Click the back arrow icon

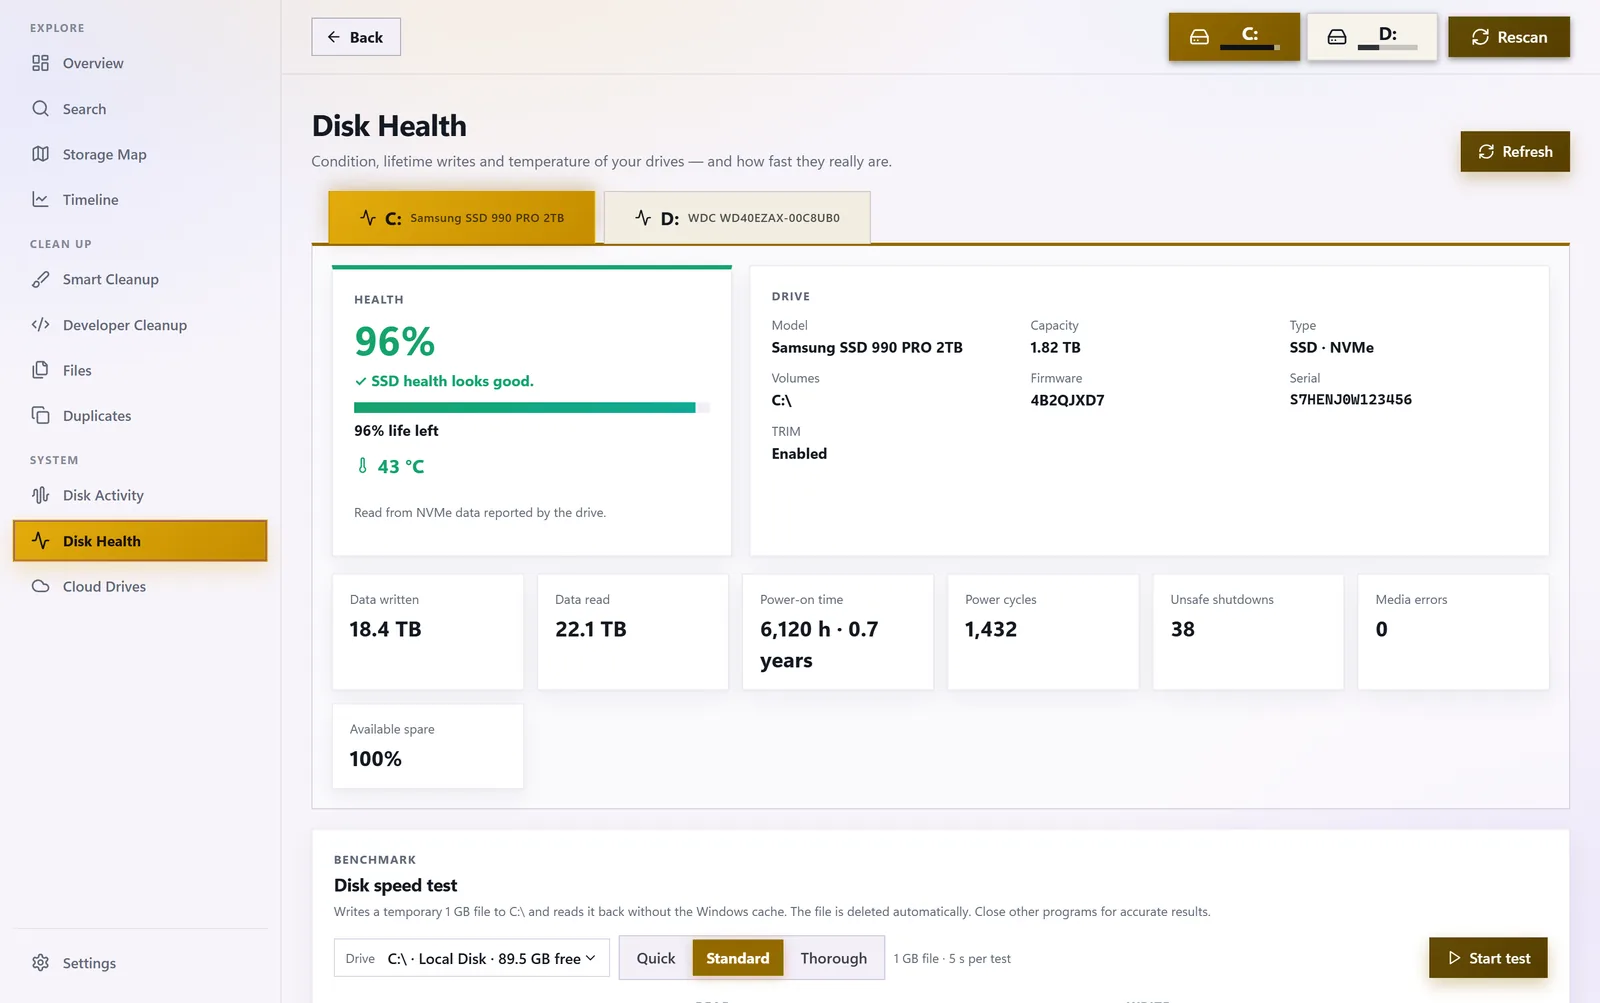[334, 37]
